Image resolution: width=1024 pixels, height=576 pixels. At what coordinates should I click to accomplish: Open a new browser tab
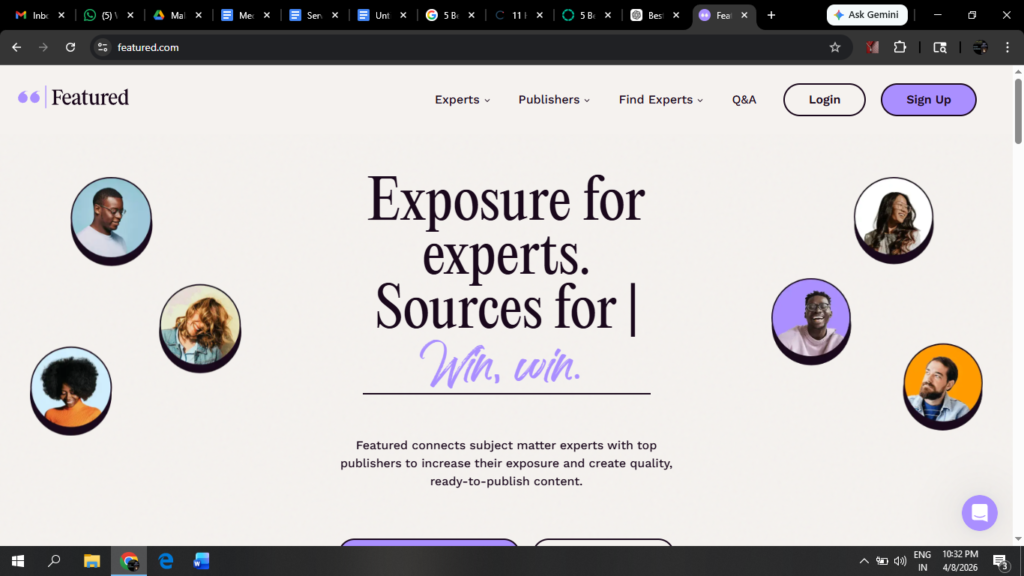click(771, 15)
